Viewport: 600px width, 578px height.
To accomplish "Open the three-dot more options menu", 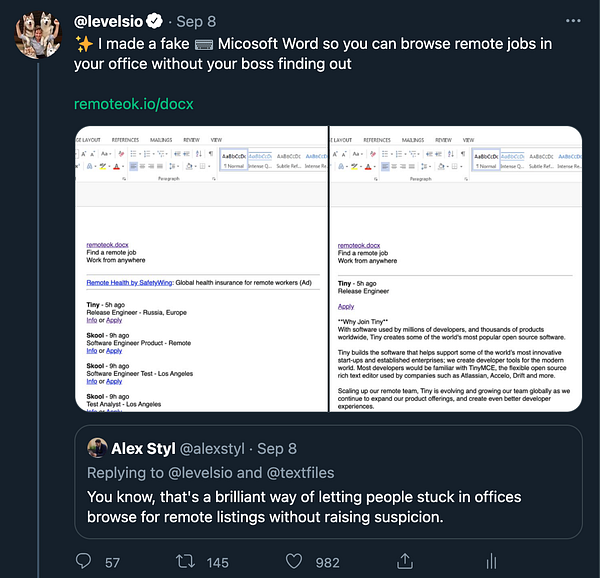I will pos(571,20).
